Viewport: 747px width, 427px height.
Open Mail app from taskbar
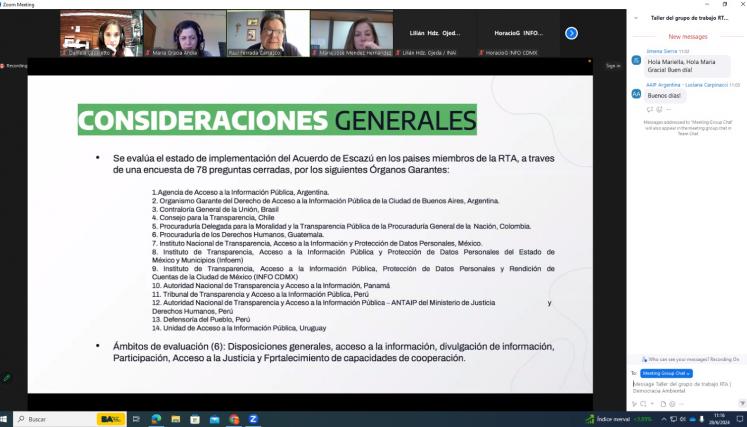214,419
